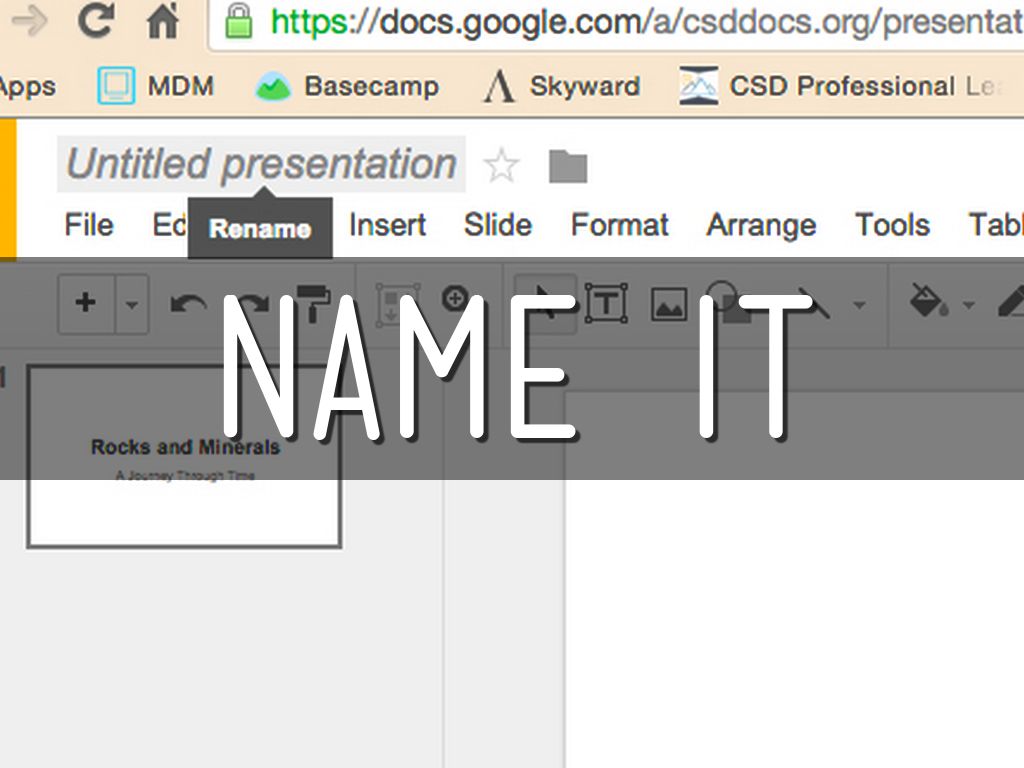Image resolution: width=1024 pixels, height=768 pixels.
Task: Click the Untitled presentation title to rename
Action: click(x=261, y=164)
